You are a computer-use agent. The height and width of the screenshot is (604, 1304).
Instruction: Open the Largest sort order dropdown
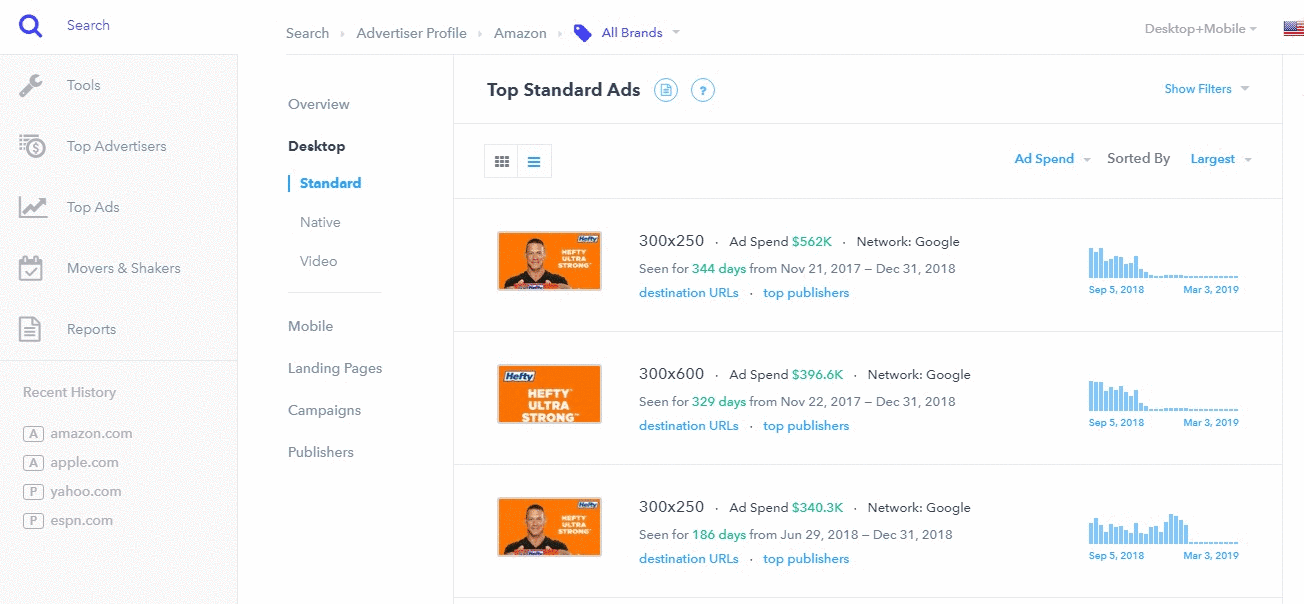pyautogui.click(x=1221, y=159)
